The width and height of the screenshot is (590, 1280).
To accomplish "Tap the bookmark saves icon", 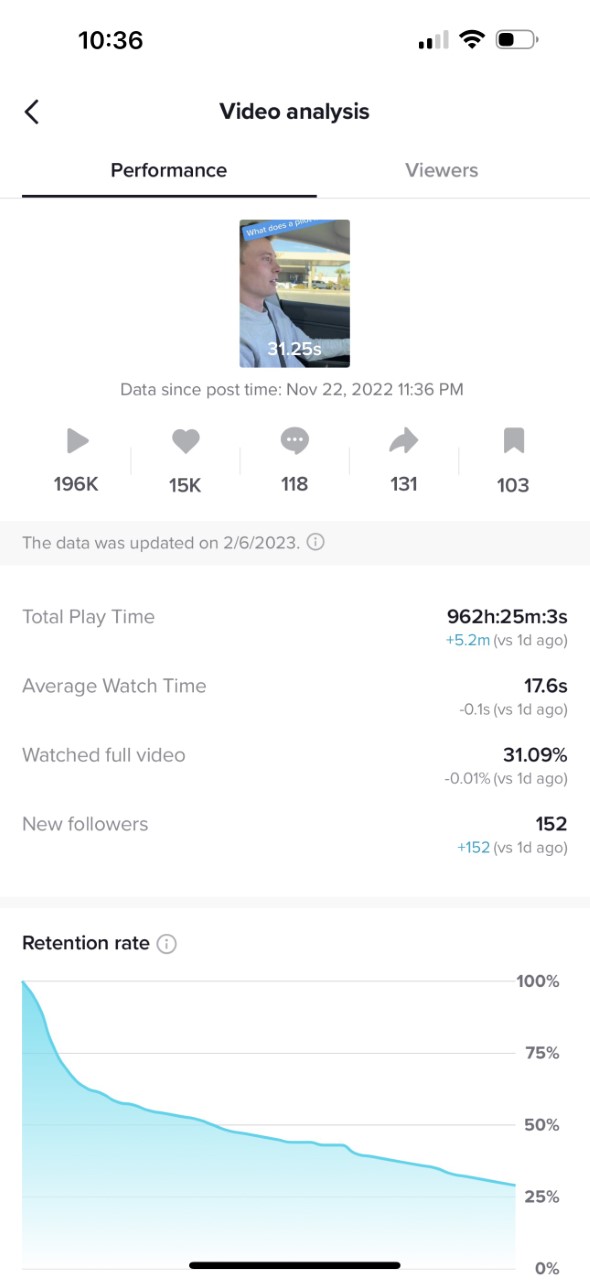I will (x=513, y=441).
